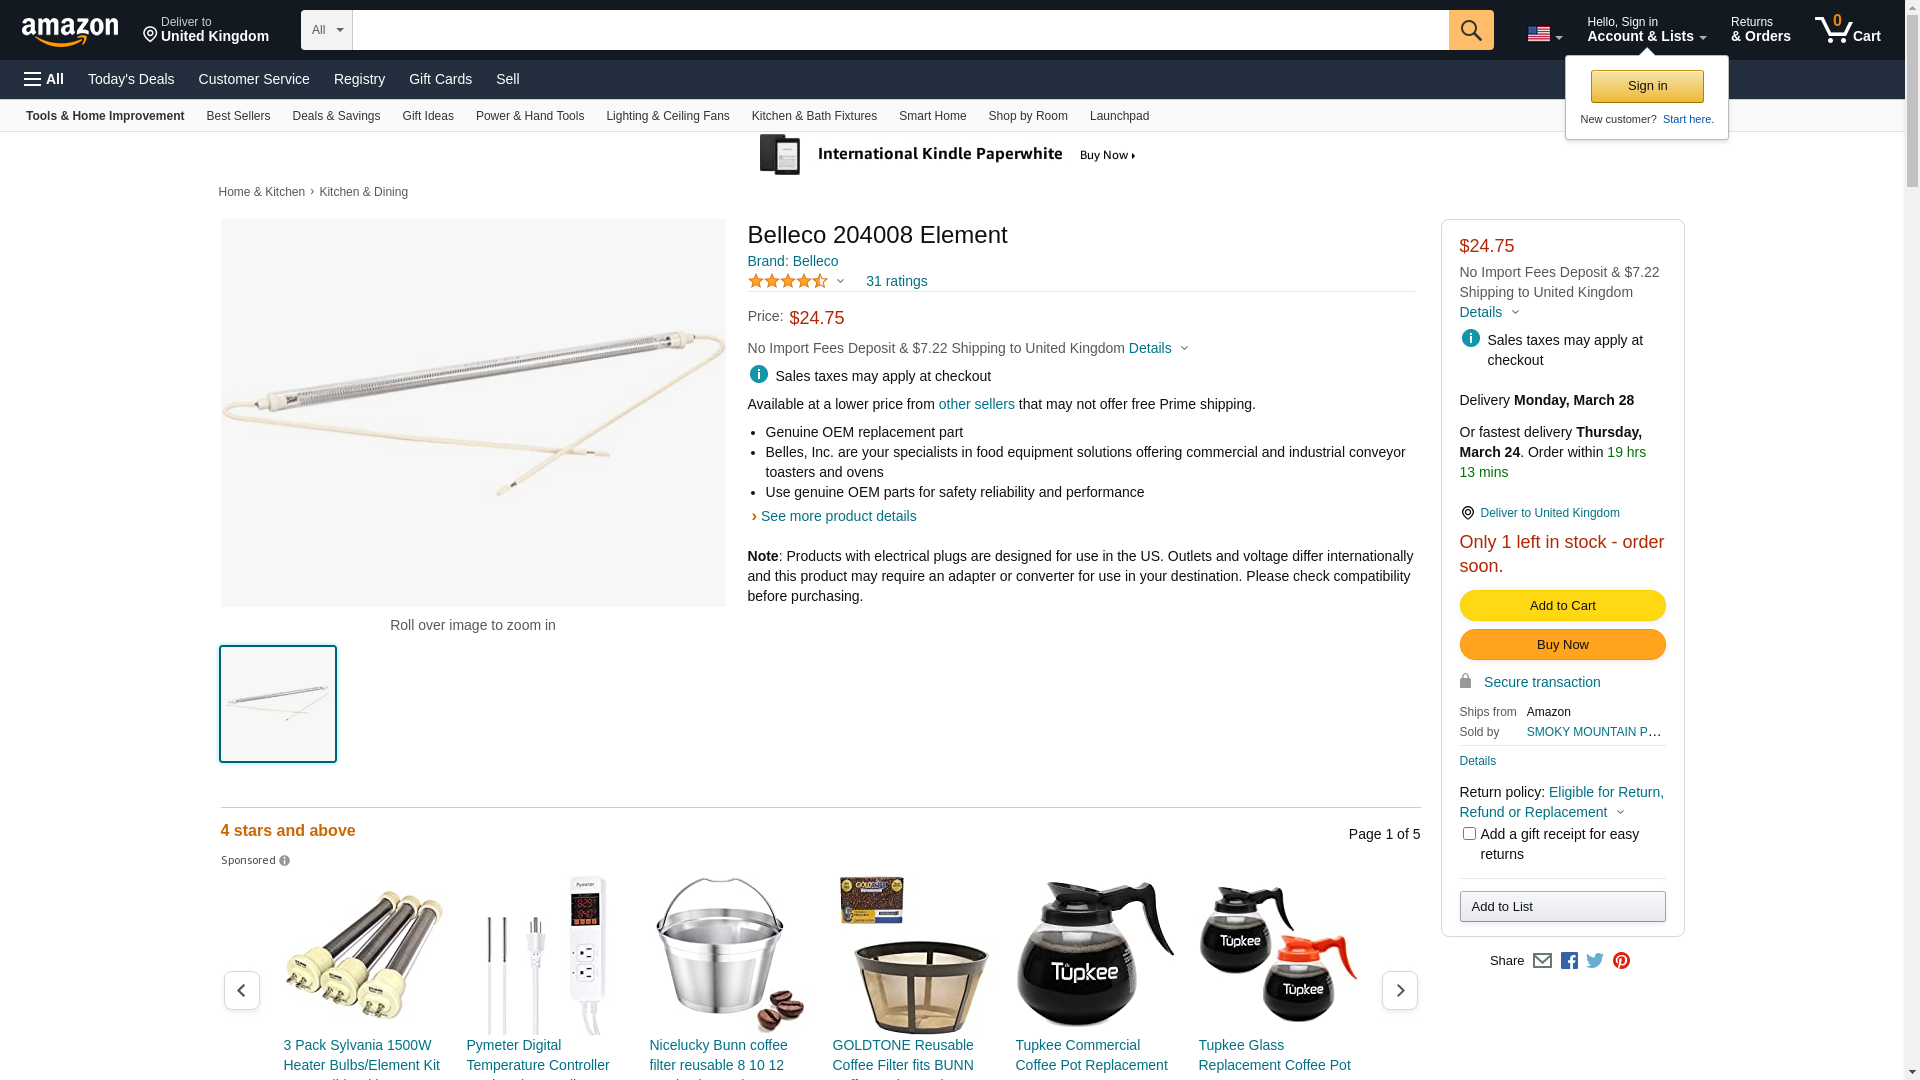
Task: Select the product image thumbnail
Action: point(278,704)
